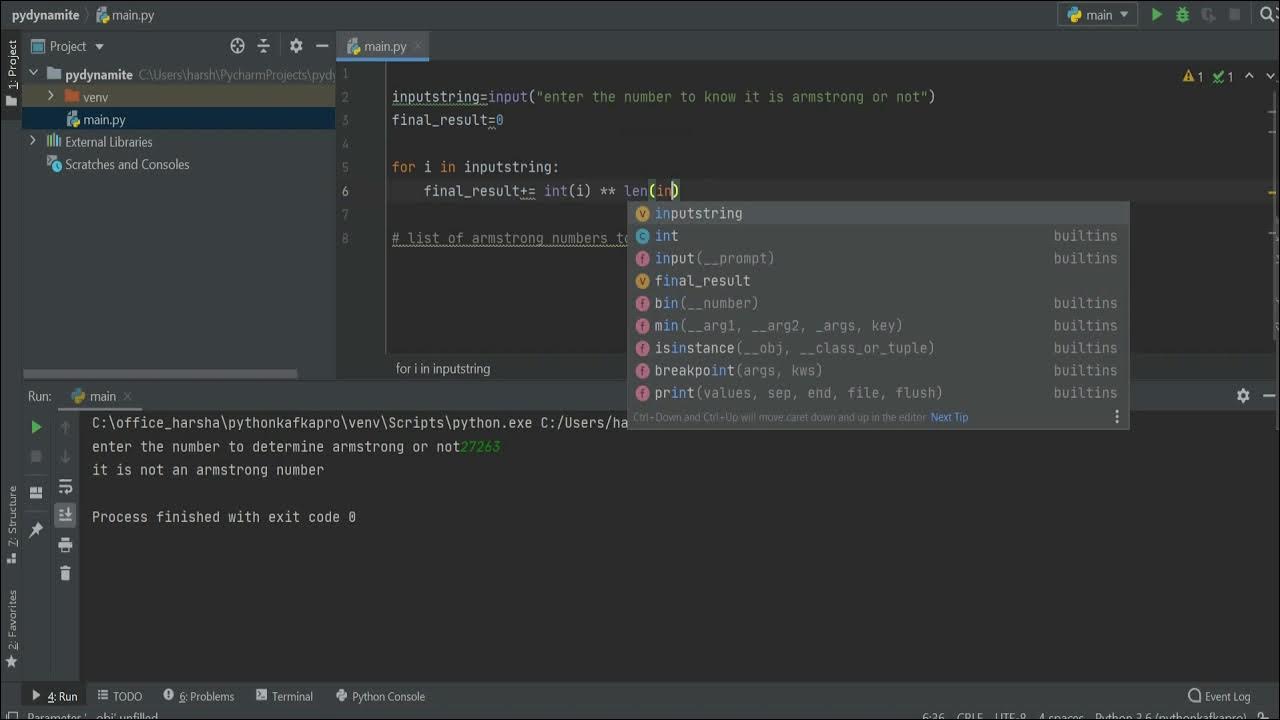Collapse all nodes in Project panel
The image size is (1280, 720).
coord(264,46)
